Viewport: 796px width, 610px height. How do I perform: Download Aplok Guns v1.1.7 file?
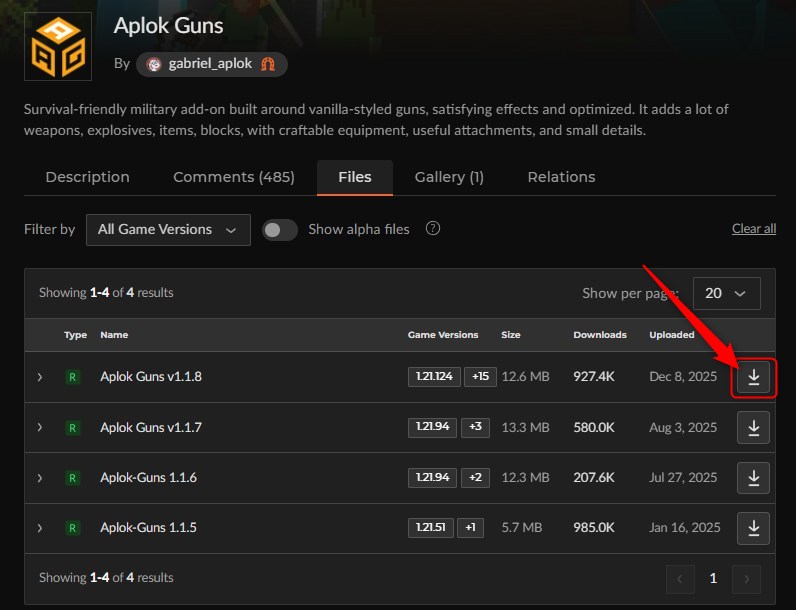[753, 428]
